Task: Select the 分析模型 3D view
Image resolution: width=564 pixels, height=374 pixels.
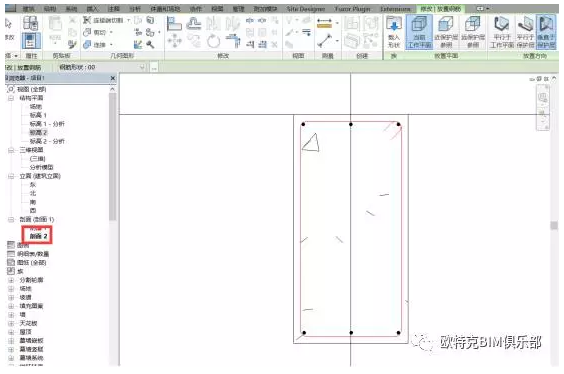Action: pos(41,167)
